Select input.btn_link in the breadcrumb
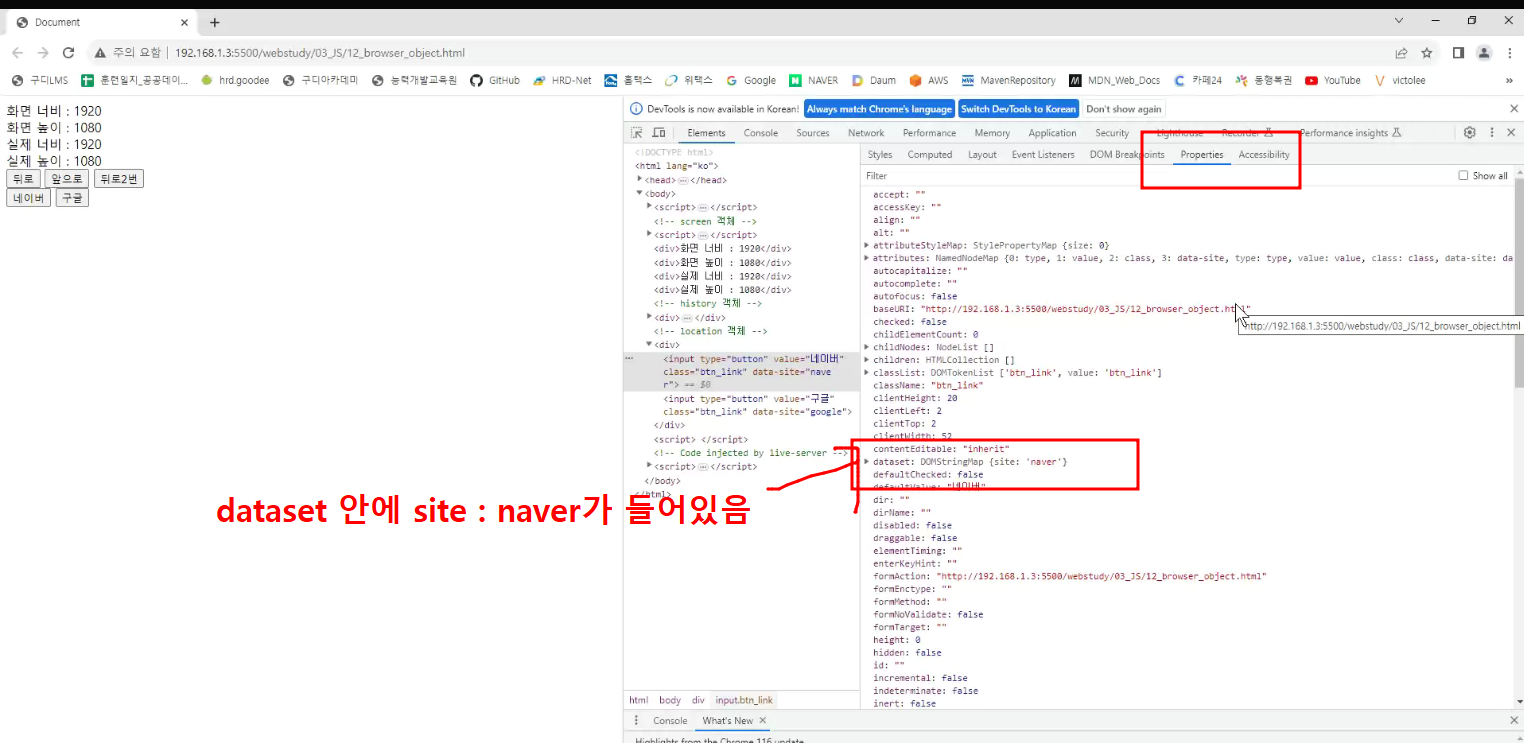 coord(744,700)
